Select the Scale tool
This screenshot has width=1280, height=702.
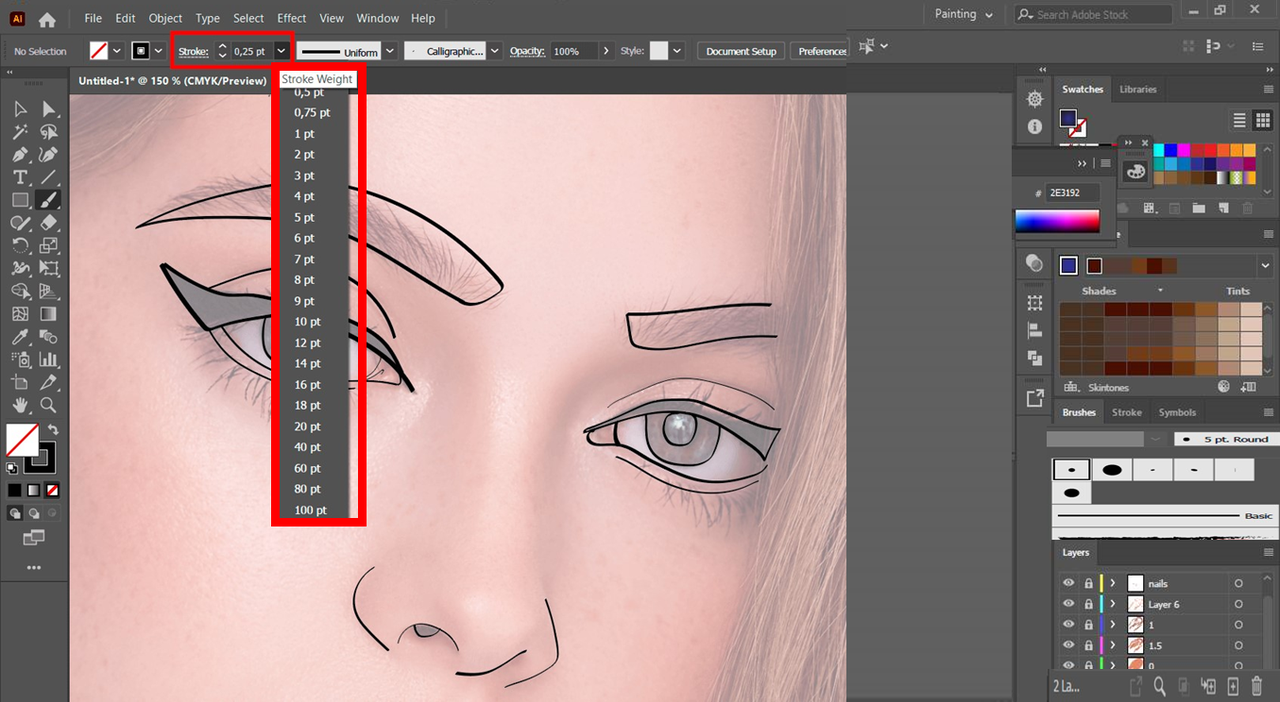48,245
